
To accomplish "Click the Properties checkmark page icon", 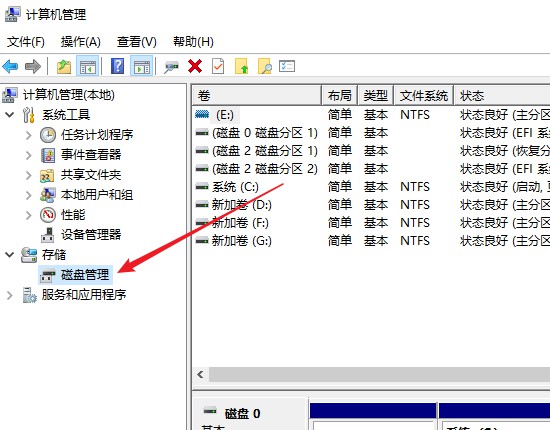I will (218, 66).
